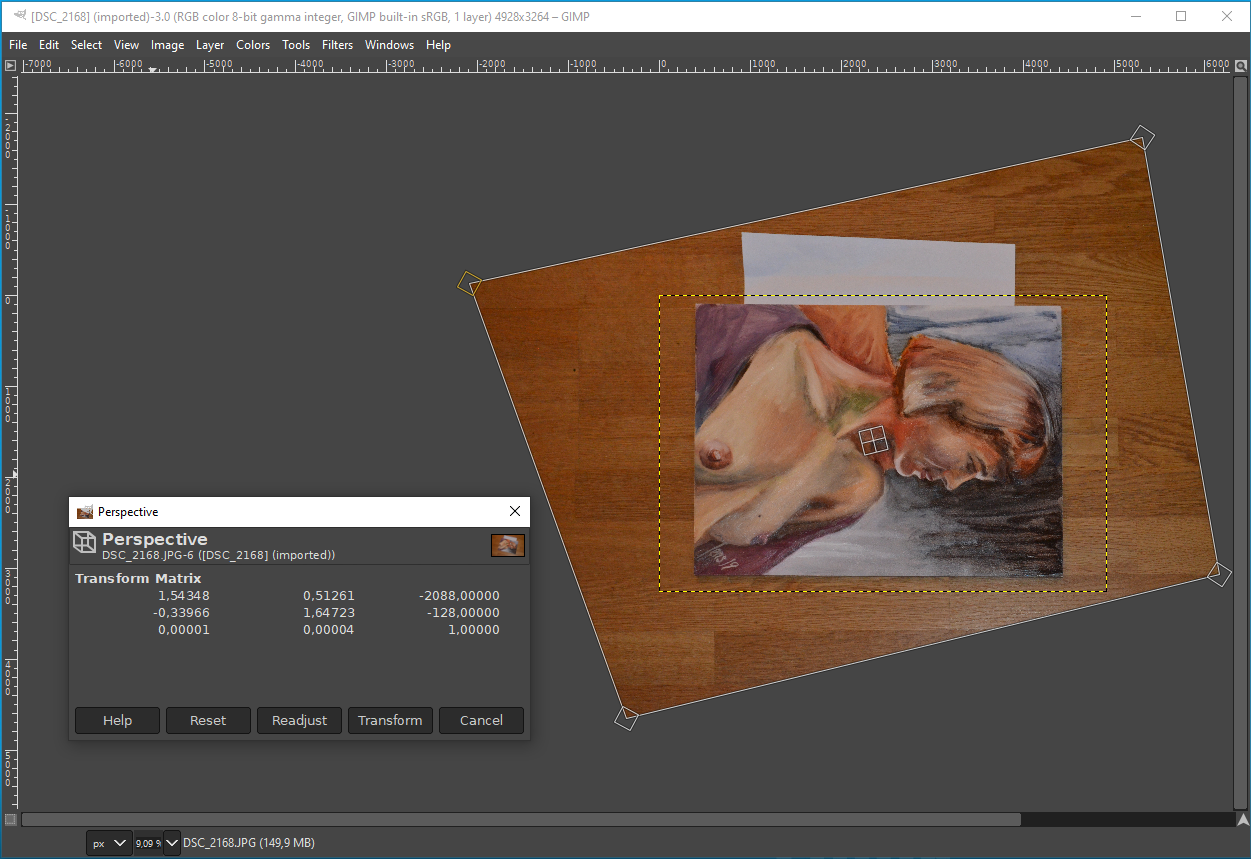Open the Image menu
Image resolution: width=1251 pixels, height=859 pixels.
167,45
